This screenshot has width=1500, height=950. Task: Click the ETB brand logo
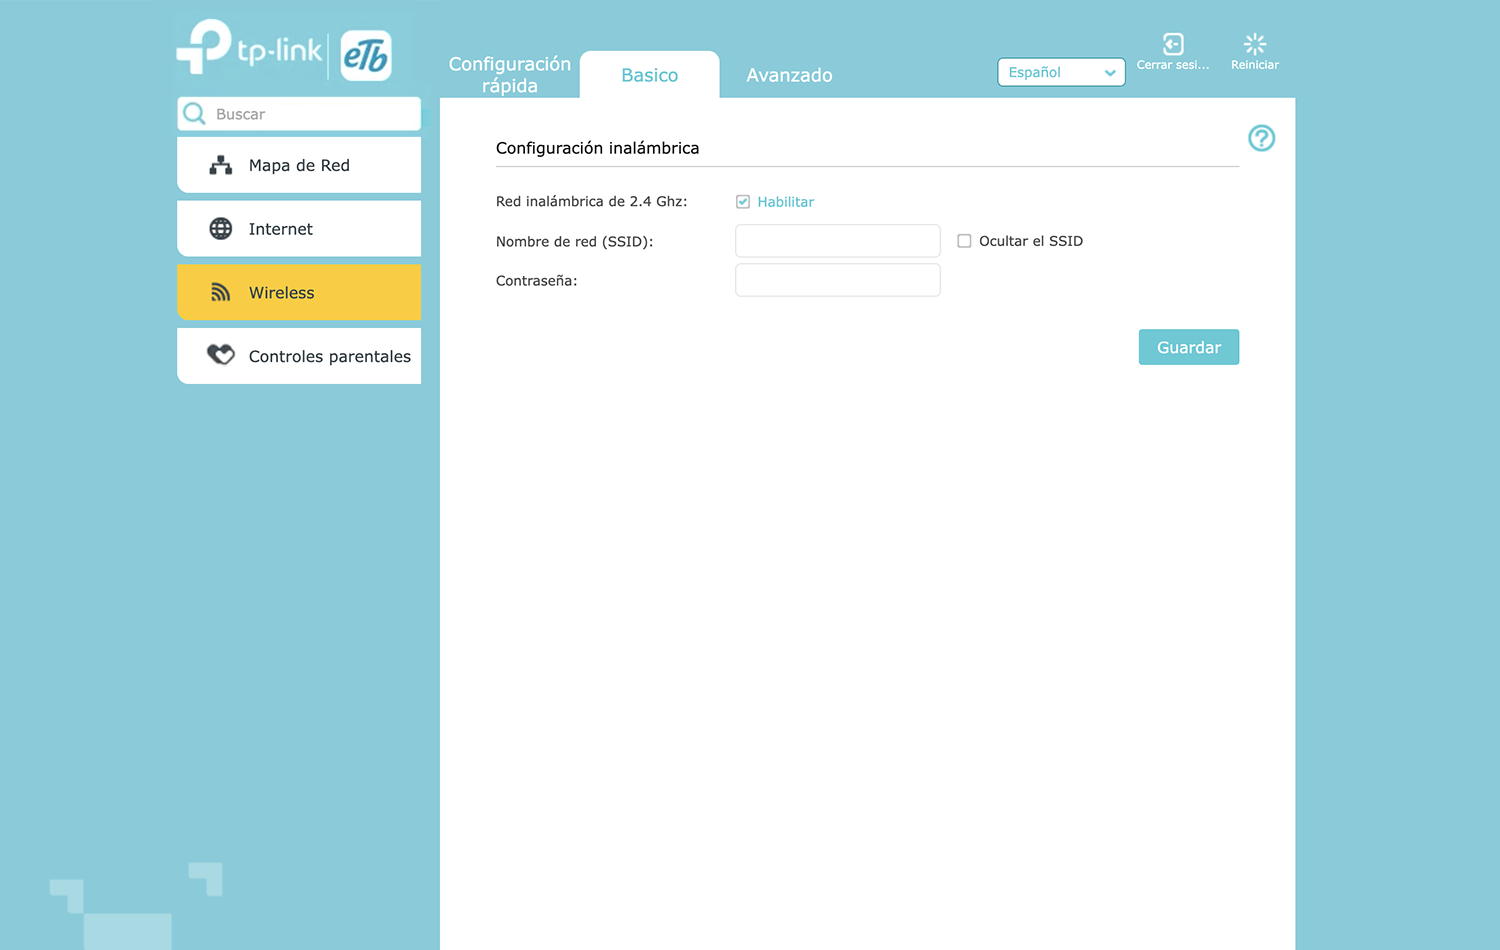[366, 56]
